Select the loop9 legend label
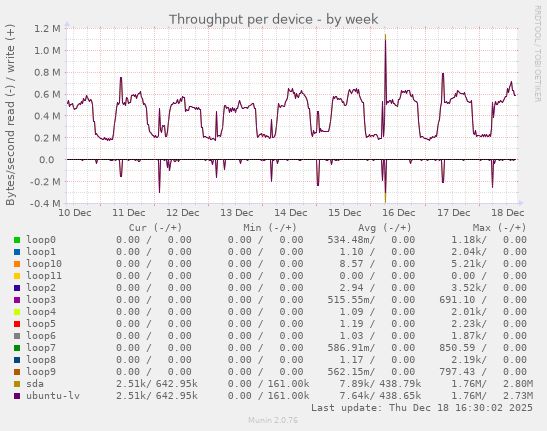This screenshot has width=547, height=431. click(x=41, y=371)
